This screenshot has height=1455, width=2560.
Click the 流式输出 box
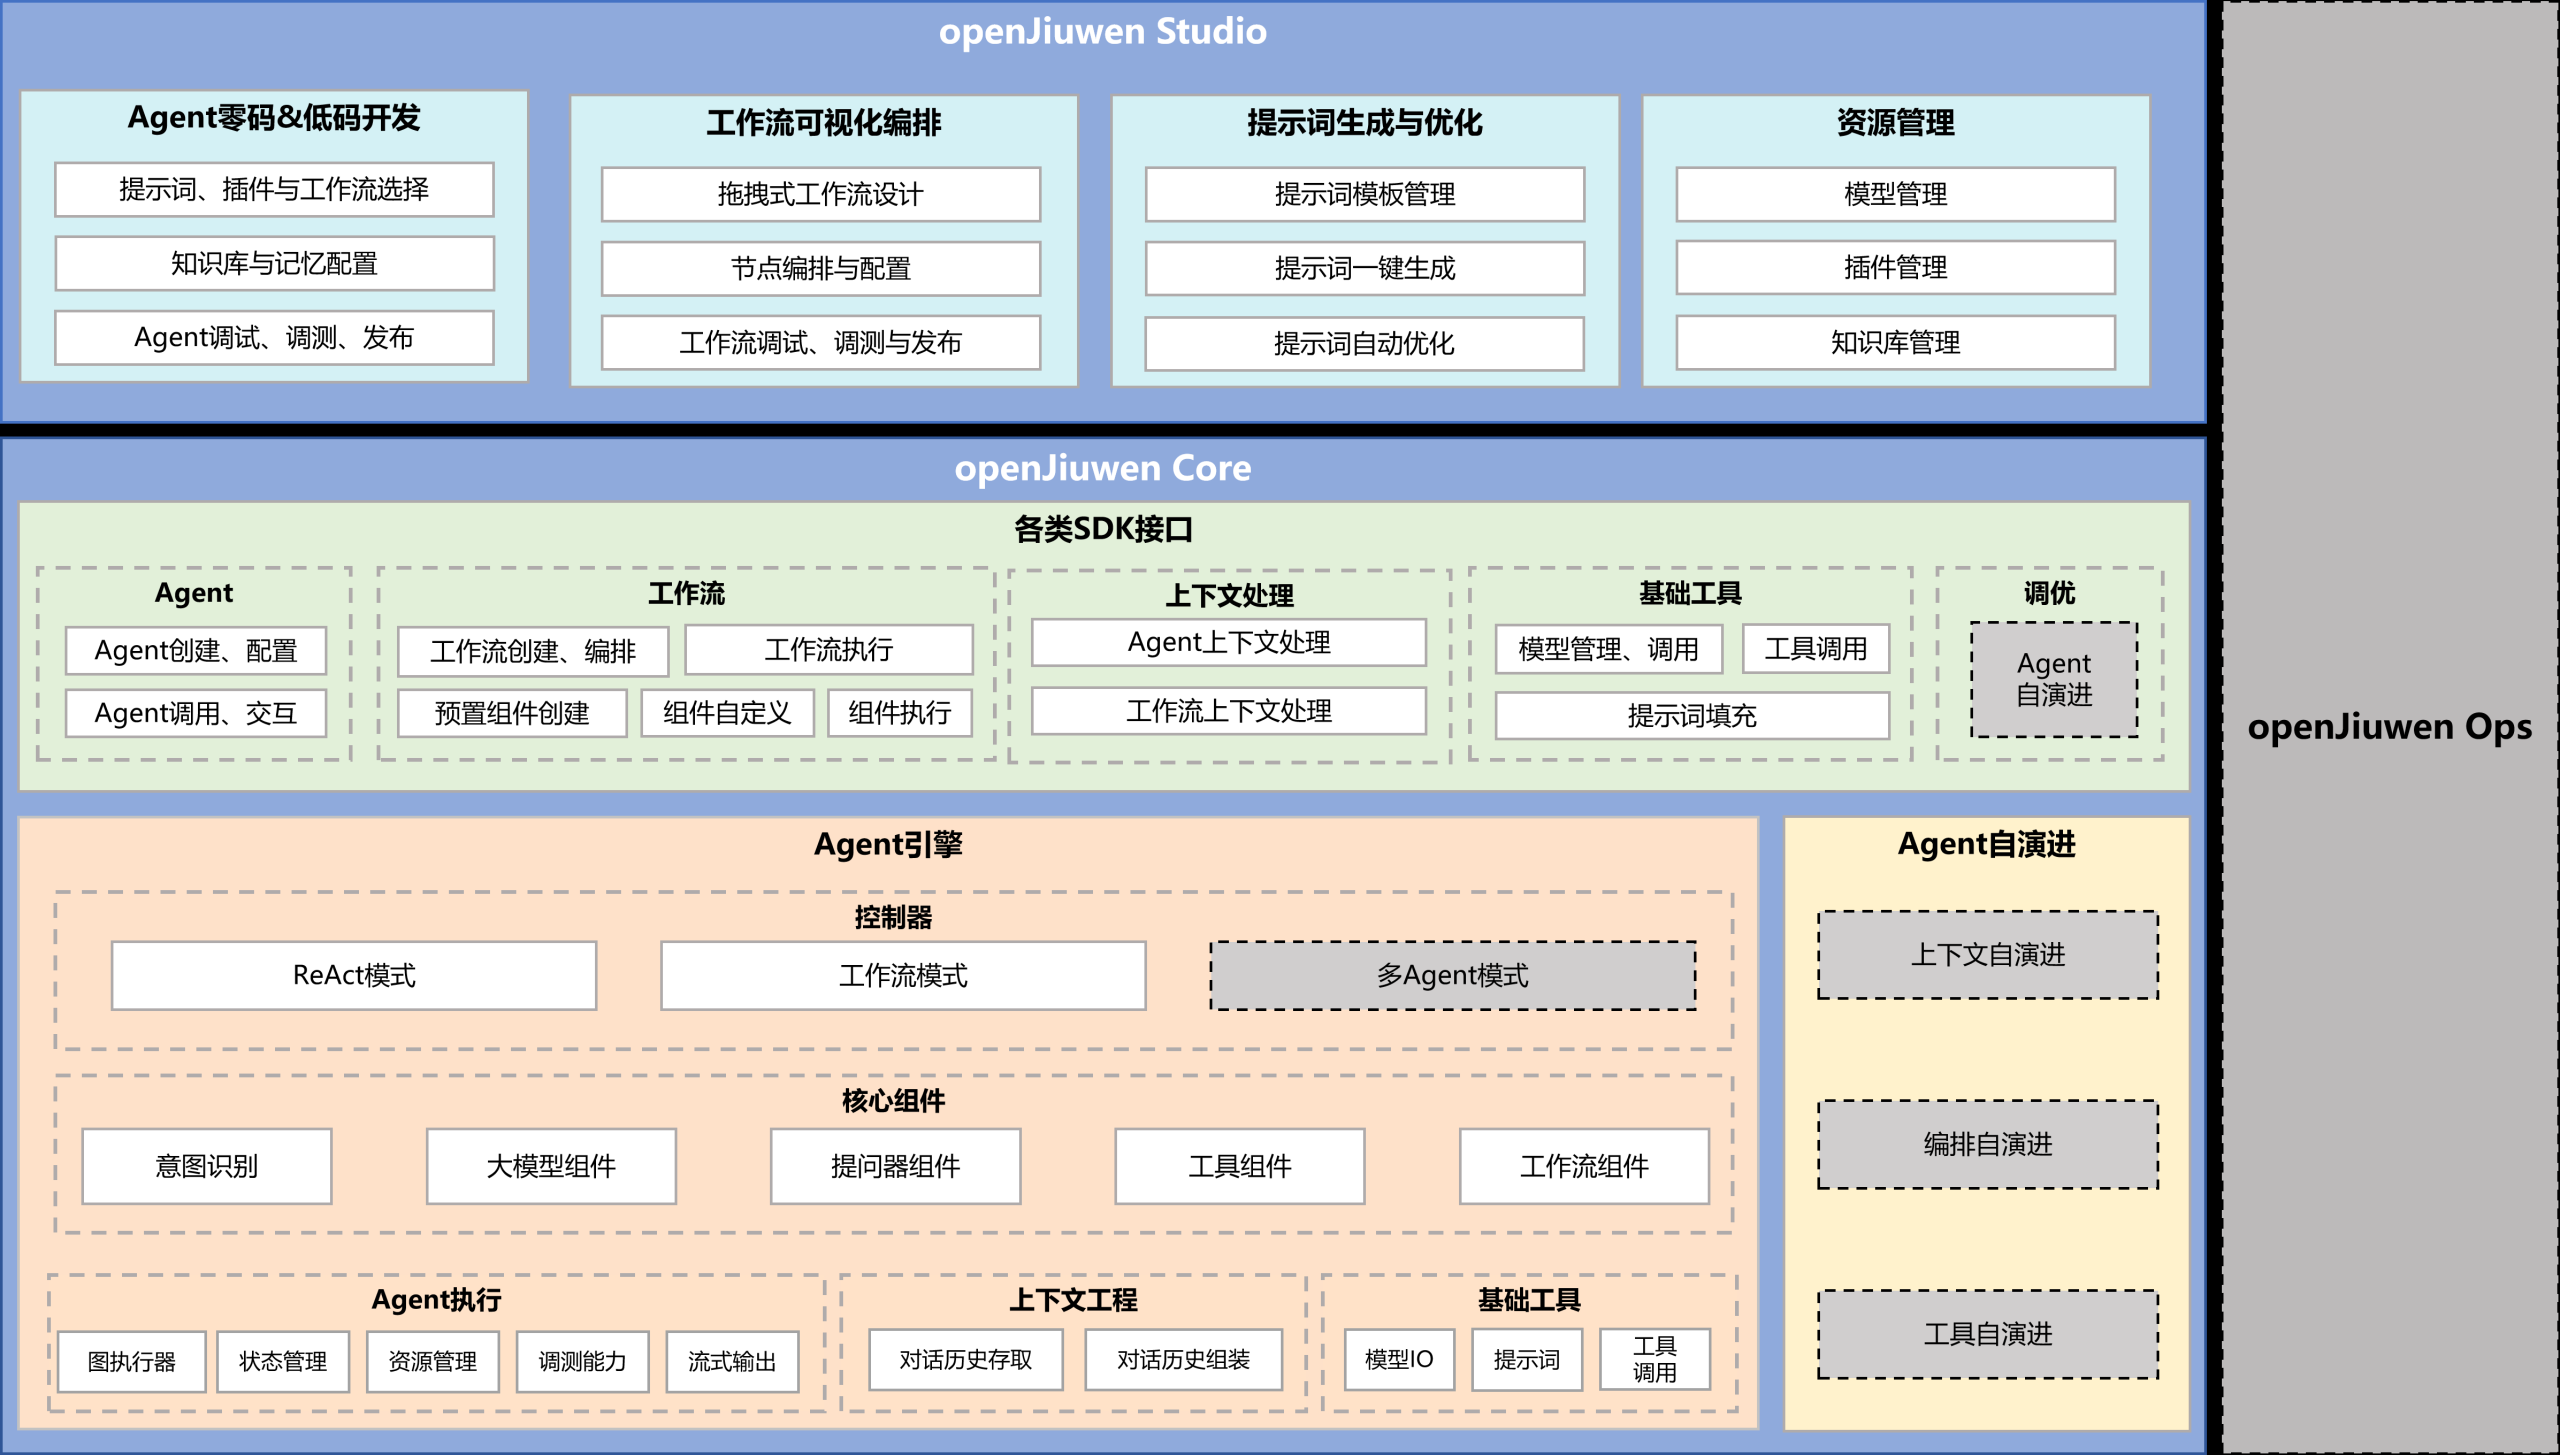coord(732,1361)
